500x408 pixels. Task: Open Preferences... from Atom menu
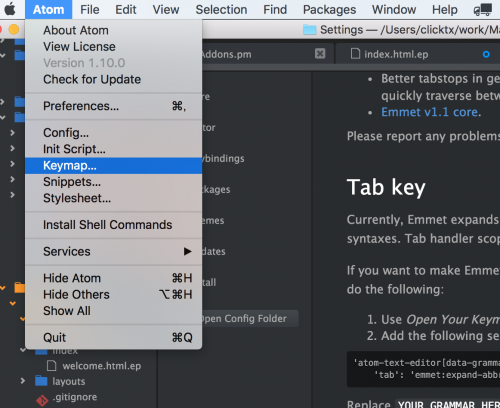(114, 106)
